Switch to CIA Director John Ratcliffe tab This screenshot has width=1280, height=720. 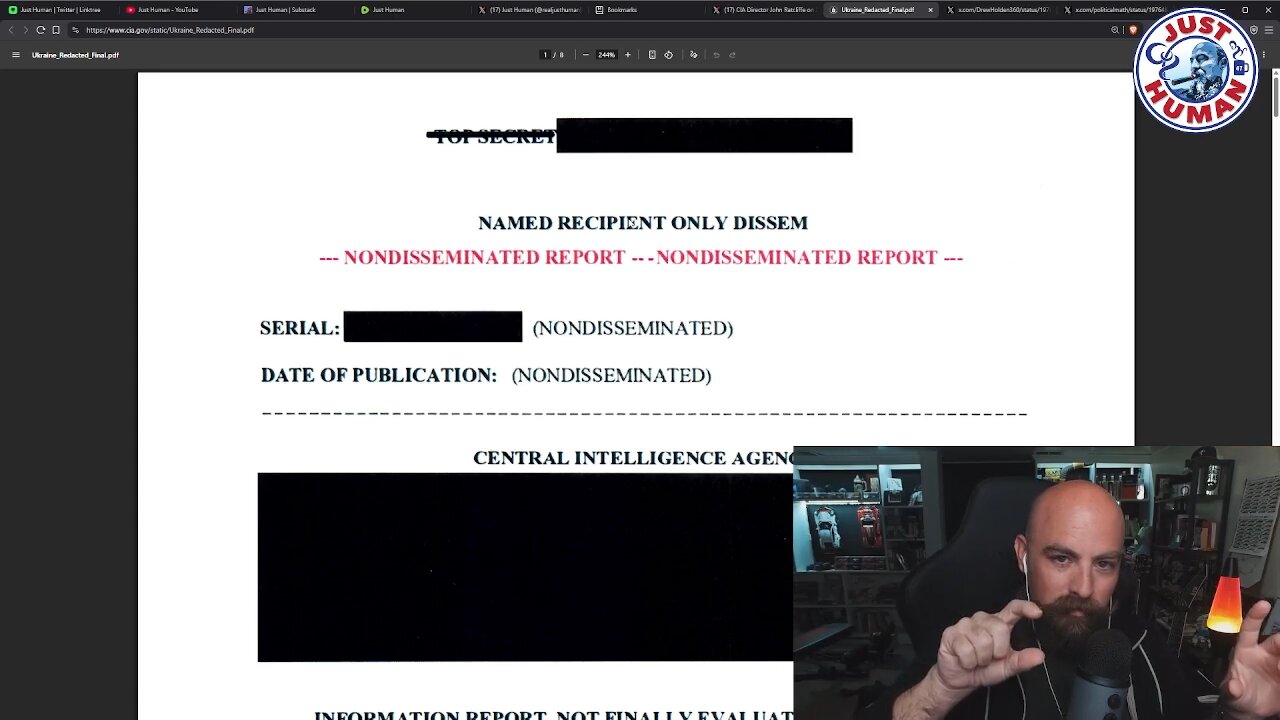pyautogui.click(x=764, y=10)
